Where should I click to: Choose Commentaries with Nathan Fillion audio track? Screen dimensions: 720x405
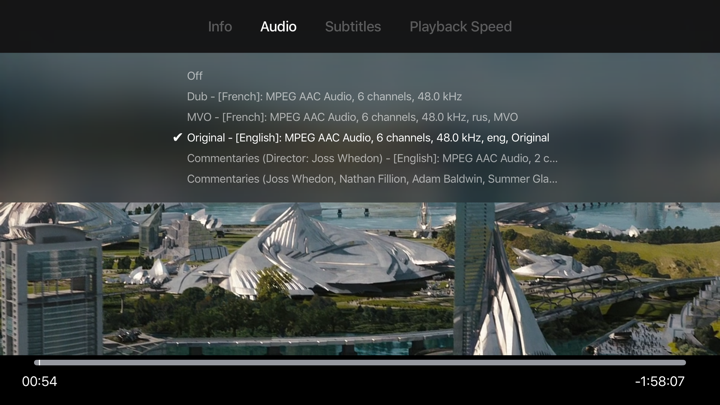point(372,179)
